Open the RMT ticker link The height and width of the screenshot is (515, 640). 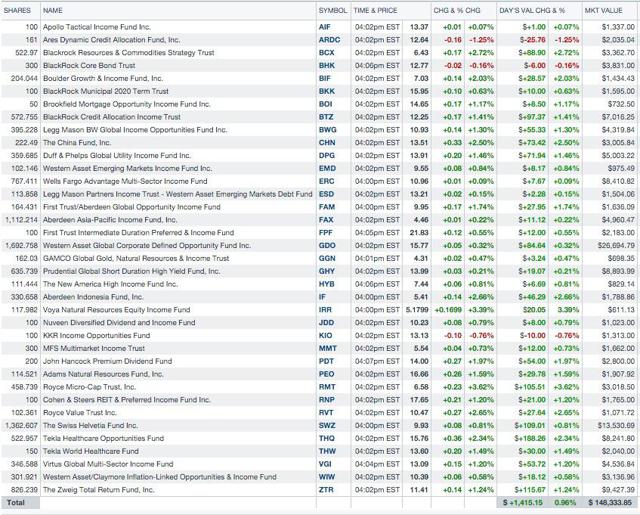(327, 387)
